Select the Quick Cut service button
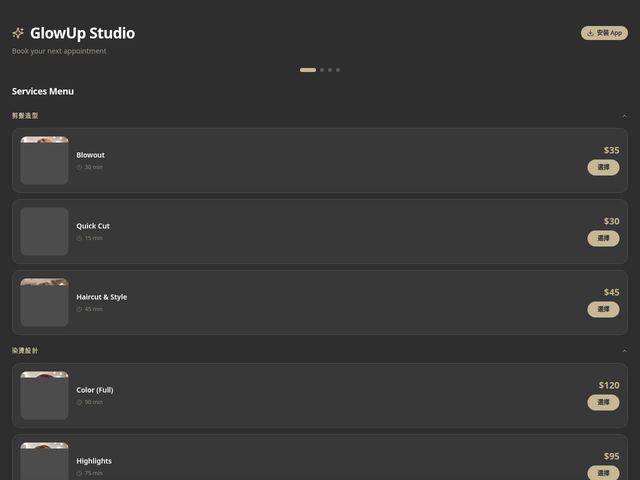Image resolution: width=640 pixels, height=480 pixels. (x=603, y=238)
